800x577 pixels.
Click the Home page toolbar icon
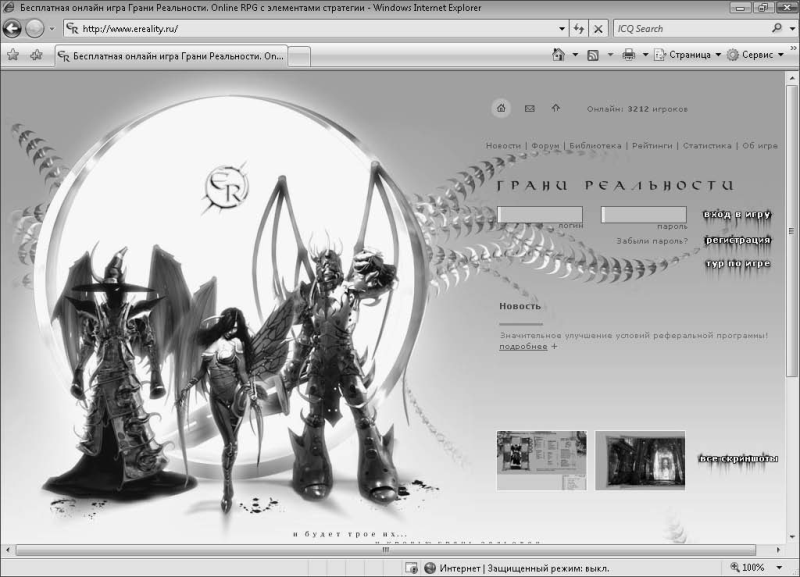point(559,55)
